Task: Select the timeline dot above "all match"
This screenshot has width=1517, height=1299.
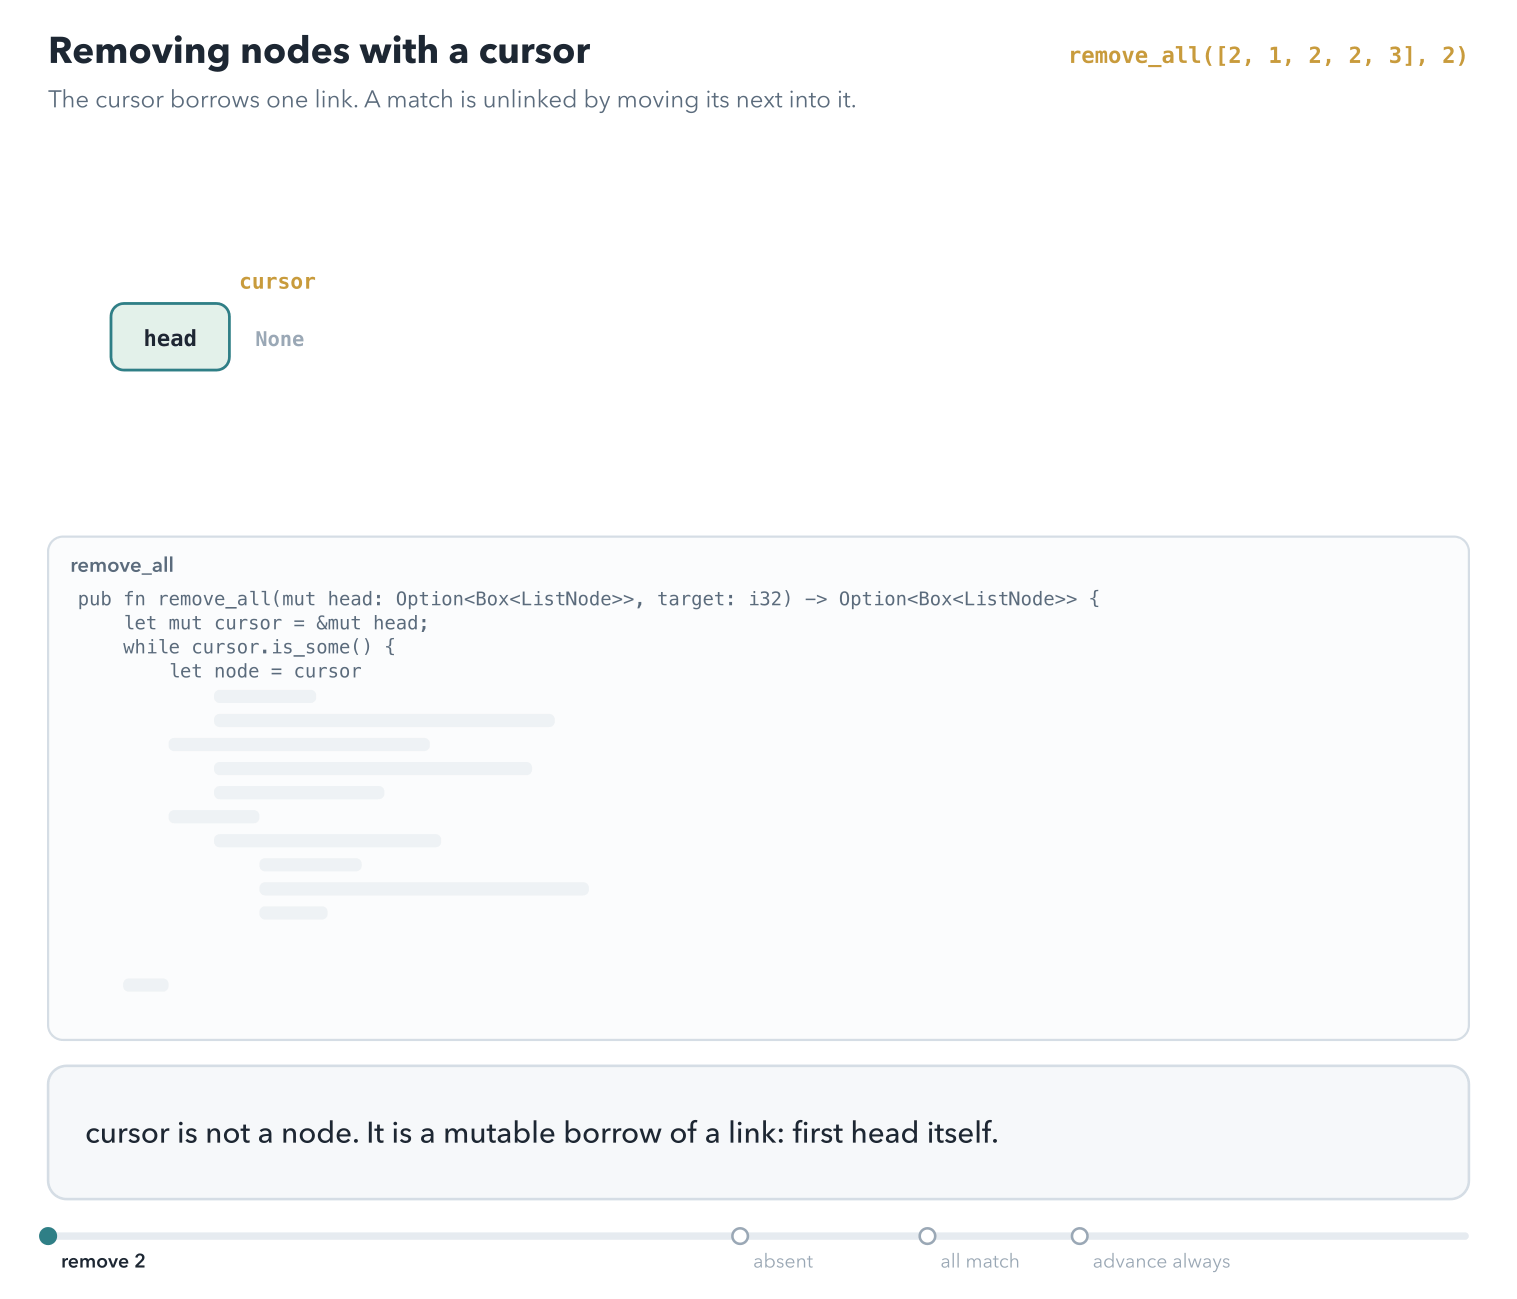Action: pyautogui.click(x=927, y=1236)
